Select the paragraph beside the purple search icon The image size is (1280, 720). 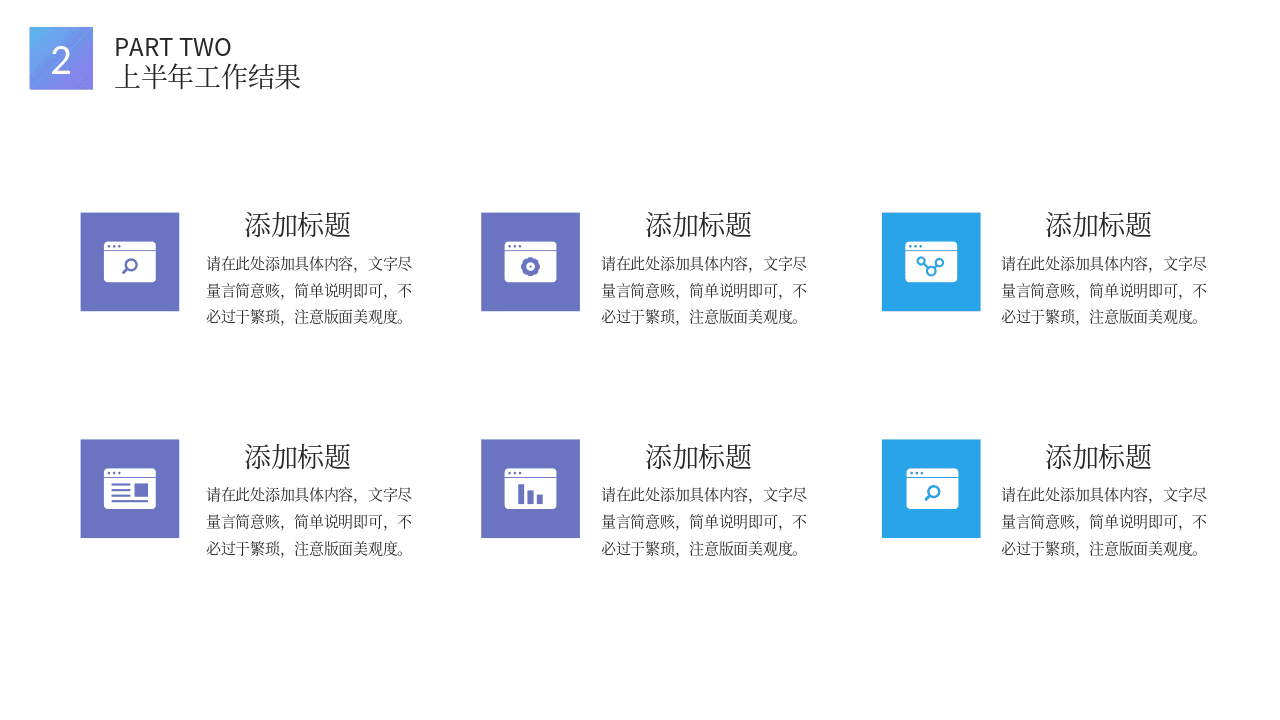coord(310,290)
